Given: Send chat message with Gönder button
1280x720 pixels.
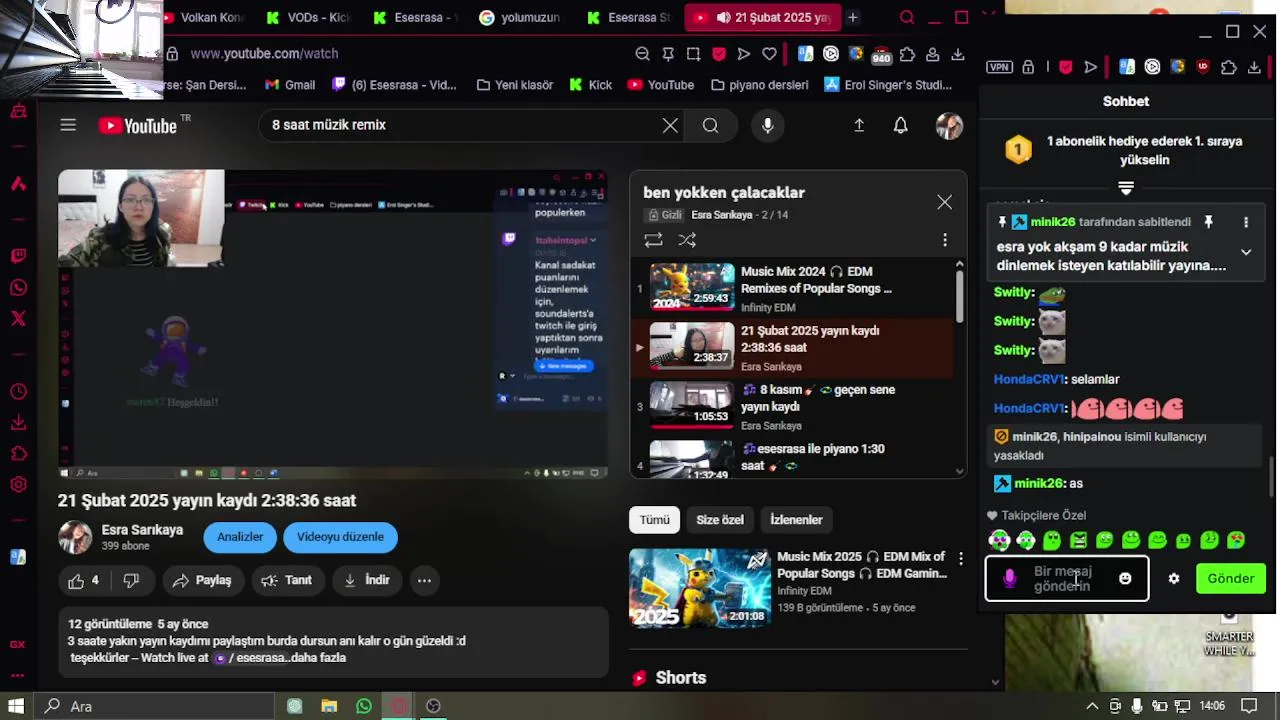Looking at the screenshot, I should pos(1230,579).
